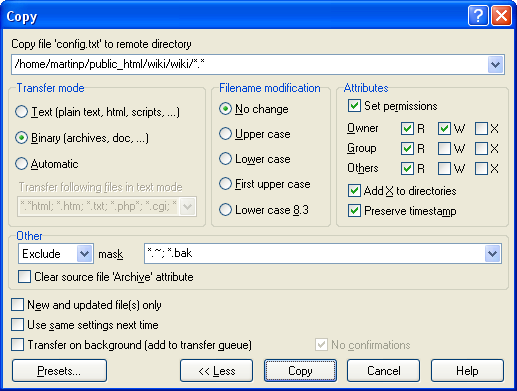The height and width of the screenshot is (391, 517).
Task: Toggle Preserve timestamp checkbox
Action: coord(354,211)
